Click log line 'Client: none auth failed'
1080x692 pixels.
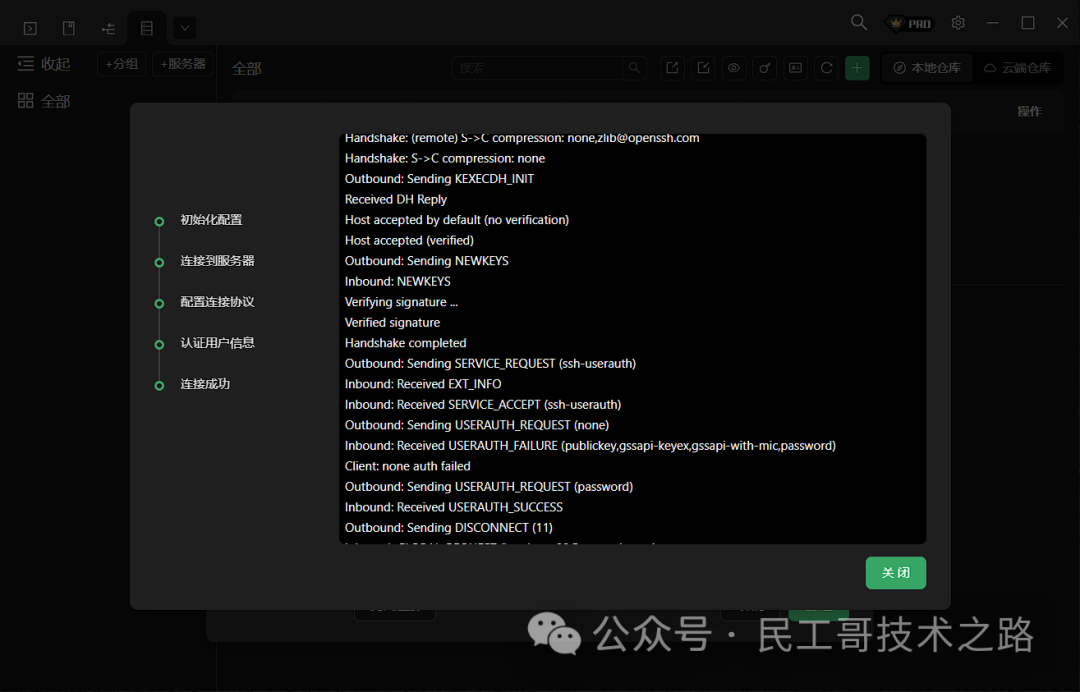coord(408,466)
